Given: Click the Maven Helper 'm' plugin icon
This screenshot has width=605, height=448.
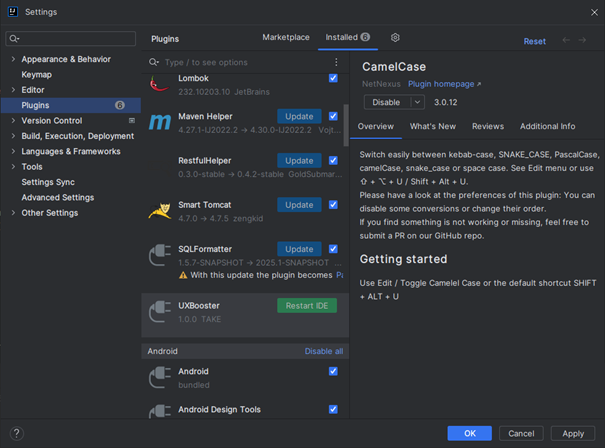Looking at the screenshot, I should click(159, 122).
